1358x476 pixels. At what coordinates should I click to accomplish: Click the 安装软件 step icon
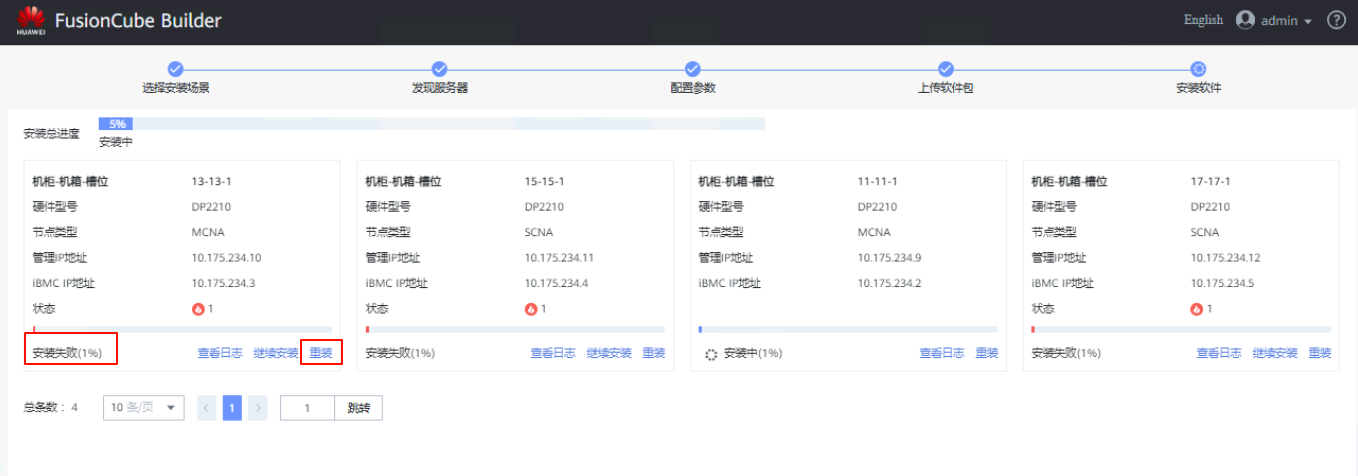click(1198, 68)
